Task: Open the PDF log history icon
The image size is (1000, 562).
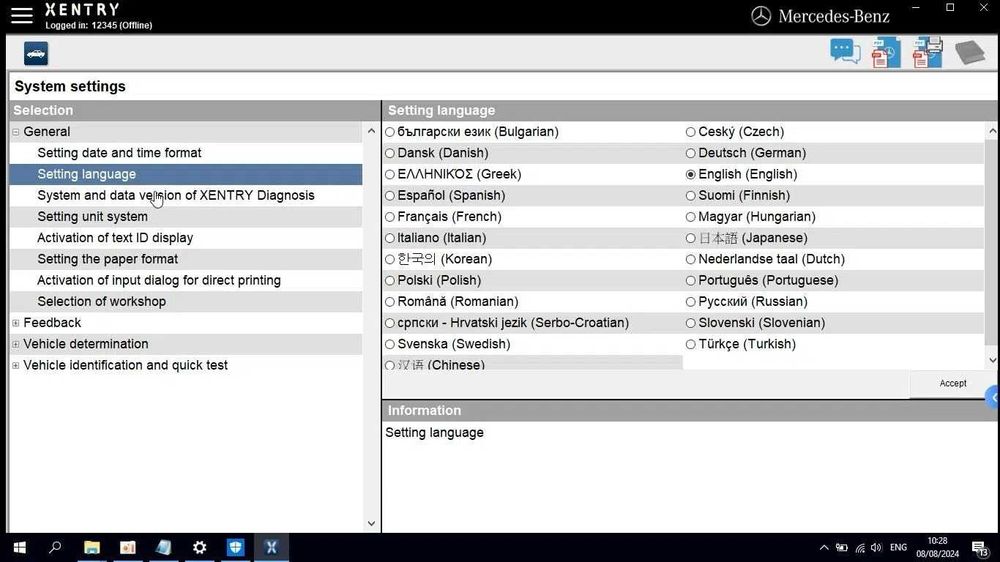Action: [x=886, y=52]
